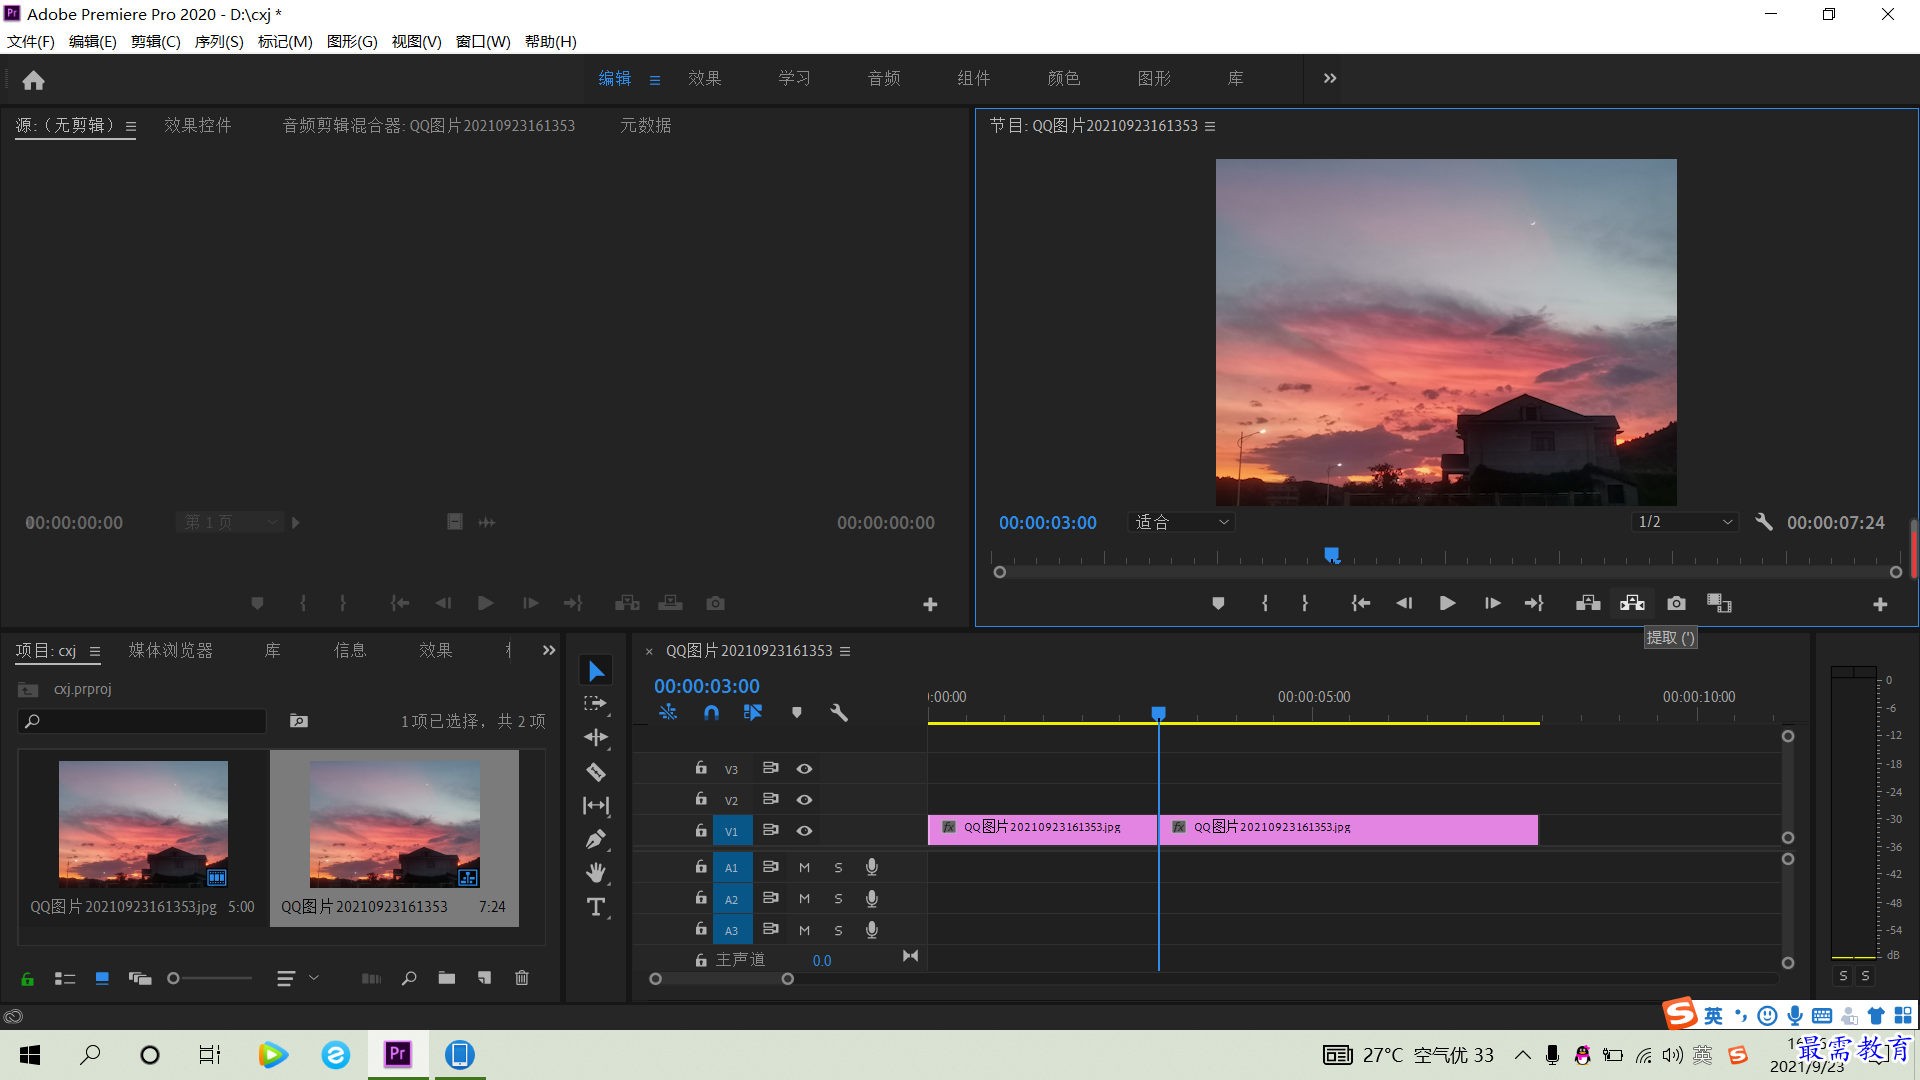Viewport: 1920px width, 1080px height.
Task: Add marker in Program monitor
Action: click(1218, 603)
